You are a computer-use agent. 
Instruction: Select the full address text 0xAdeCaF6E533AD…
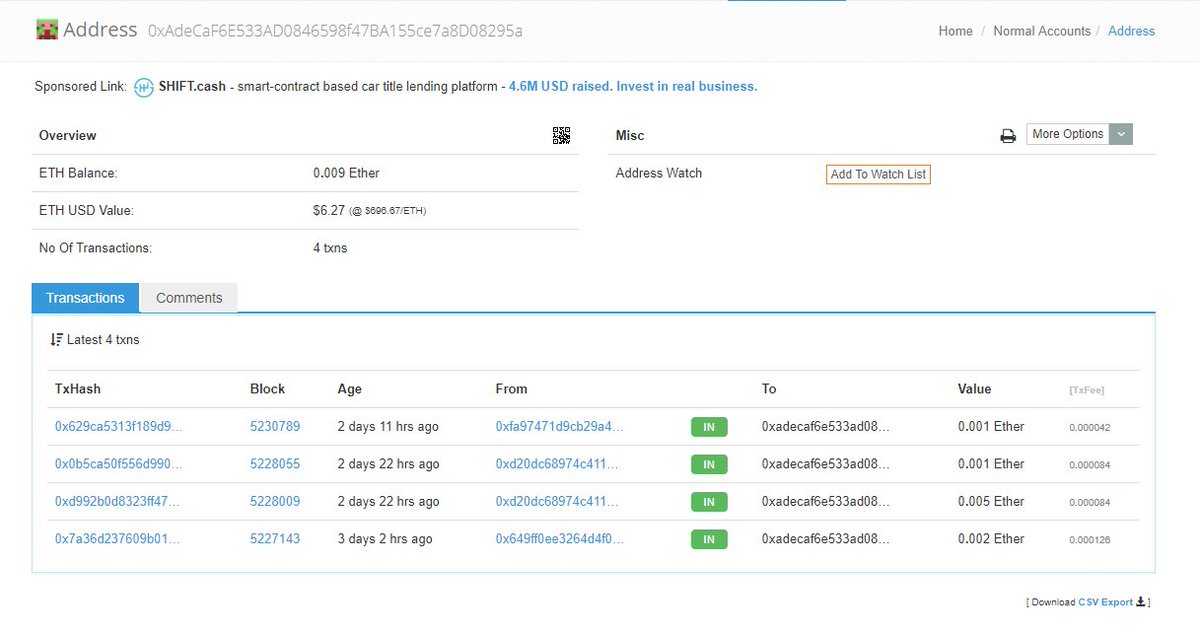(335, 31)
